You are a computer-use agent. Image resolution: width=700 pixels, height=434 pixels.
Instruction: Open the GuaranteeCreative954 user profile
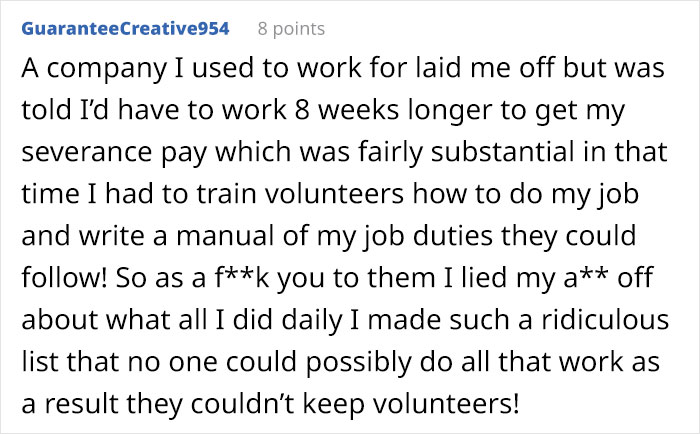click(126, 28)
